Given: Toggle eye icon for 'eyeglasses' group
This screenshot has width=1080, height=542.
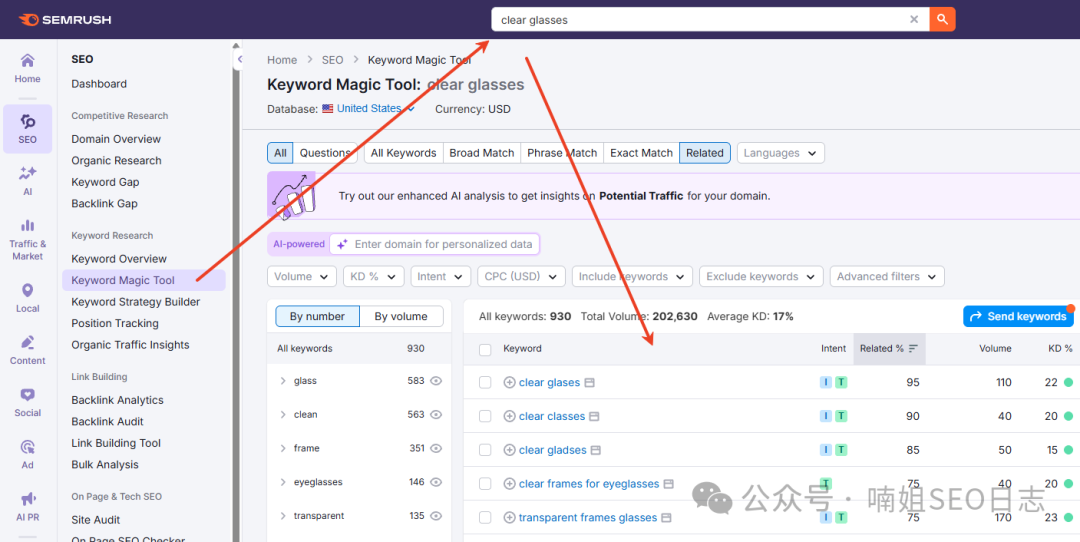Looking at the screenshot, I should (436, 481).
